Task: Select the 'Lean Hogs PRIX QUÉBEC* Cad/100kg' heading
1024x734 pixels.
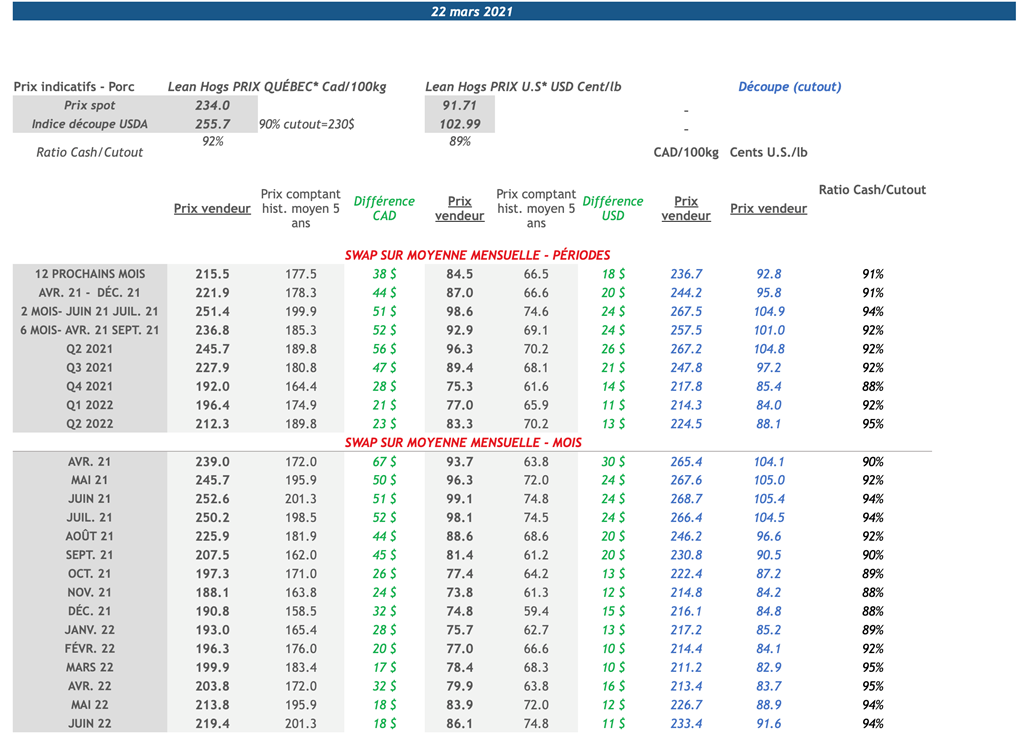Action: tap(276, 87)
